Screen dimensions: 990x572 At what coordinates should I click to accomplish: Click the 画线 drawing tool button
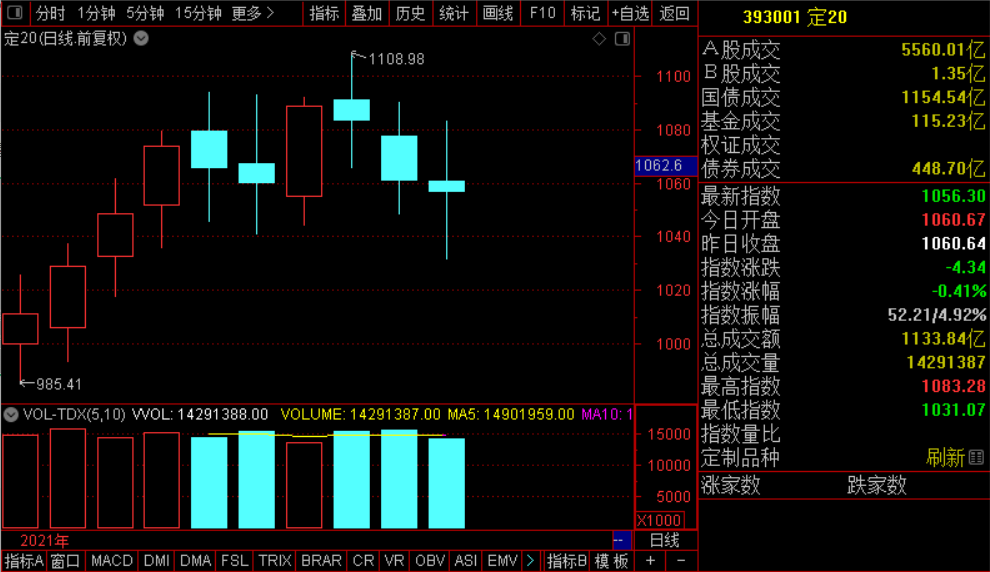(498, 13)
